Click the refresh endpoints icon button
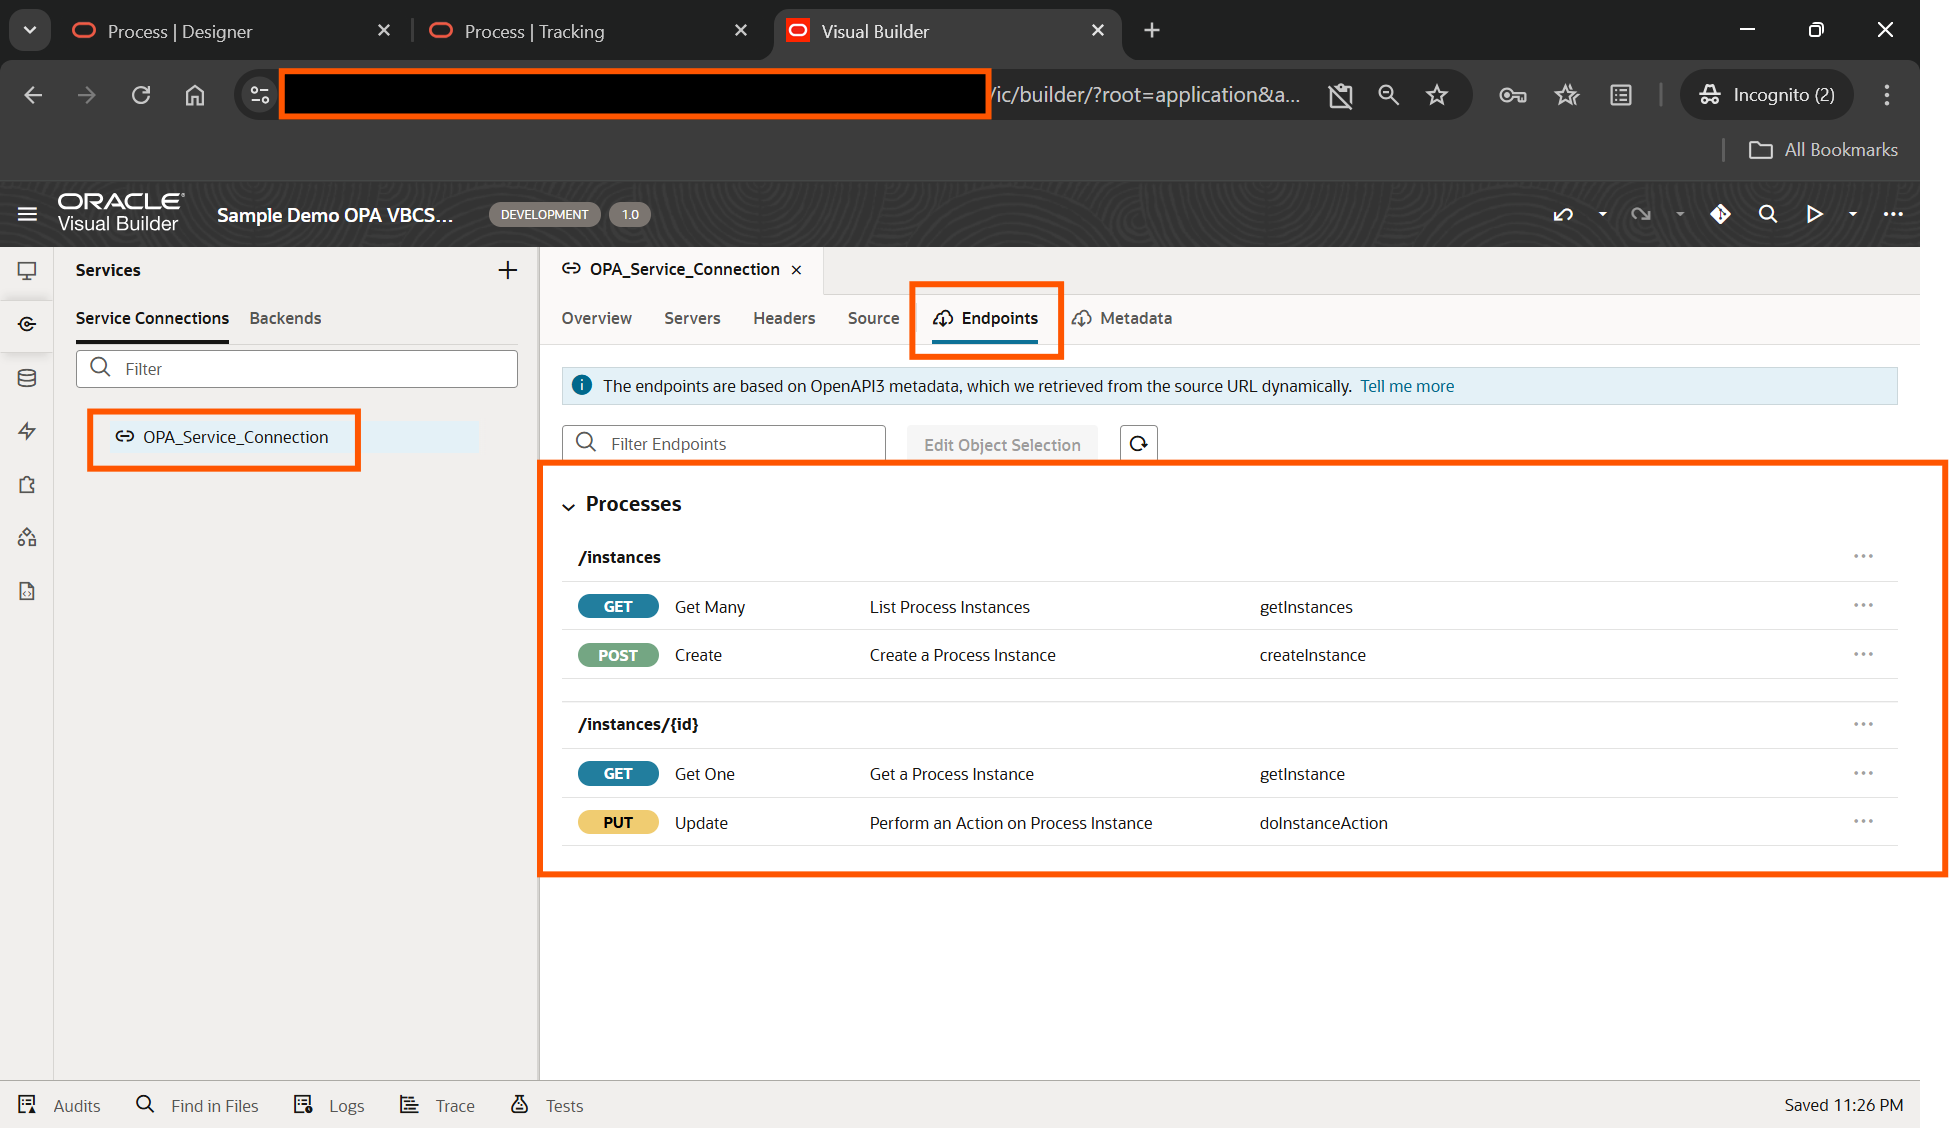 coord(1138,444)
